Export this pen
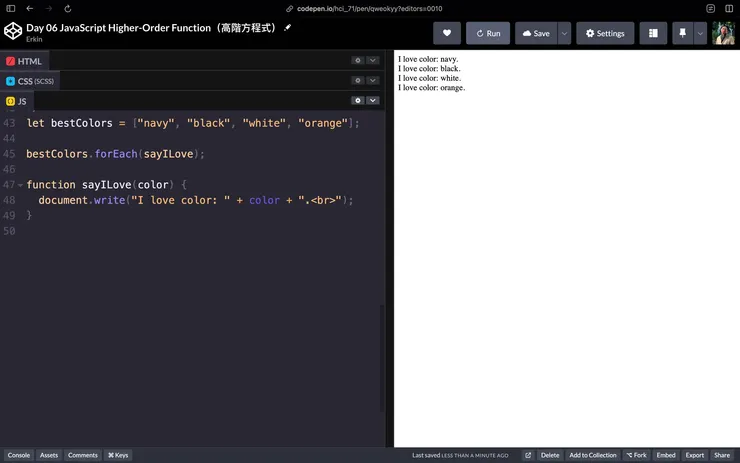This screenshot has height=463, width=740. 695,455
